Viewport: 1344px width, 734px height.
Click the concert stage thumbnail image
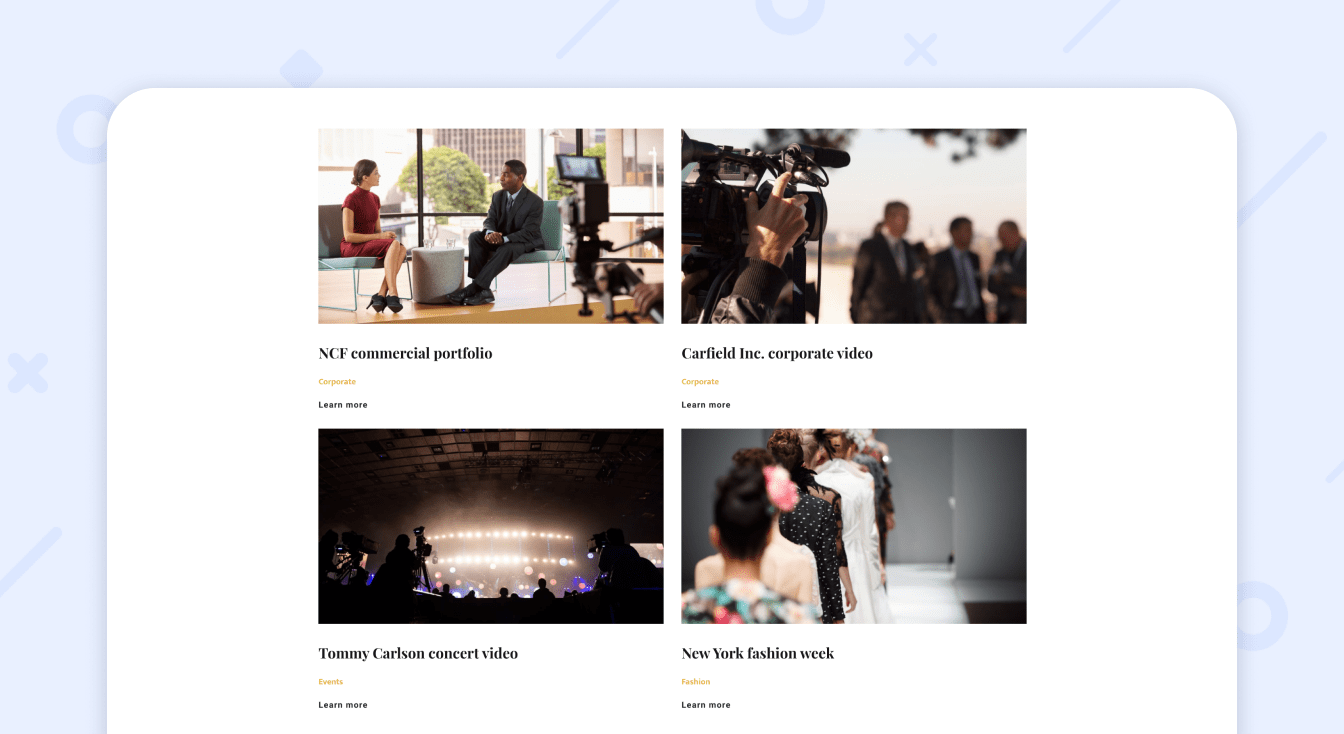(490, 525)
